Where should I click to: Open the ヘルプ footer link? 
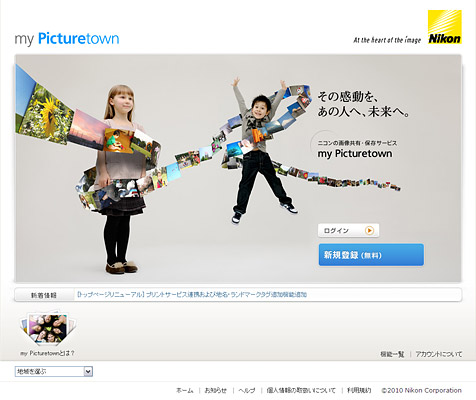pos(247,390)
